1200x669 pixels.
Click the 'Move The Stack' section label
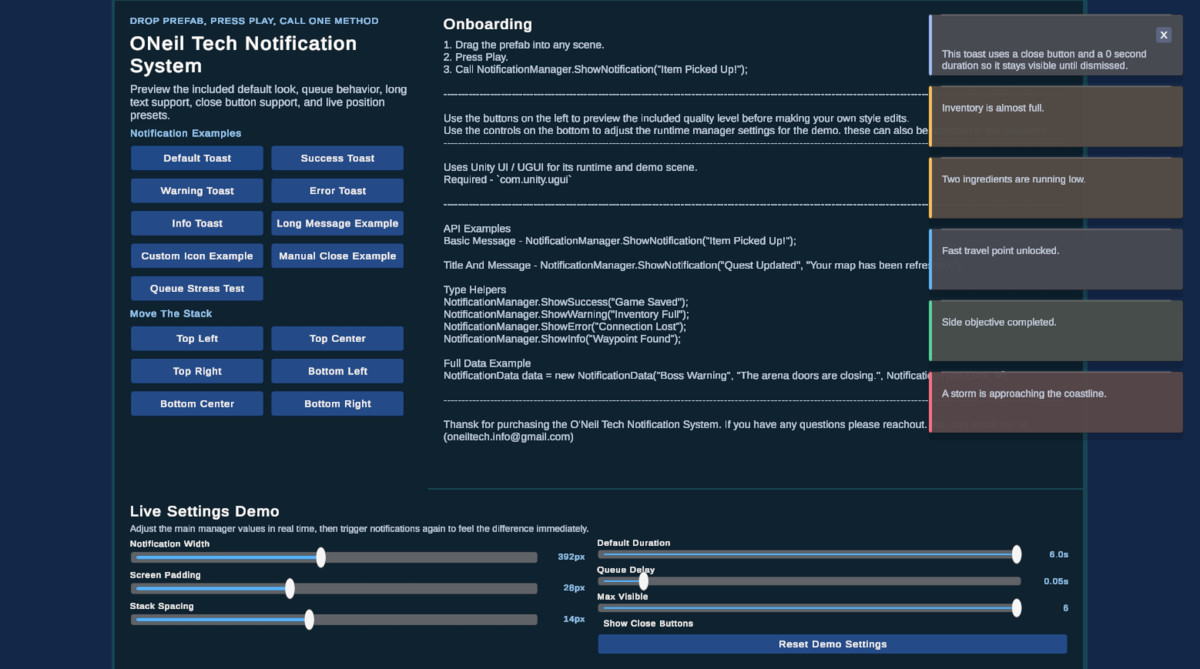pyautogui.click(x=171, y=314)
